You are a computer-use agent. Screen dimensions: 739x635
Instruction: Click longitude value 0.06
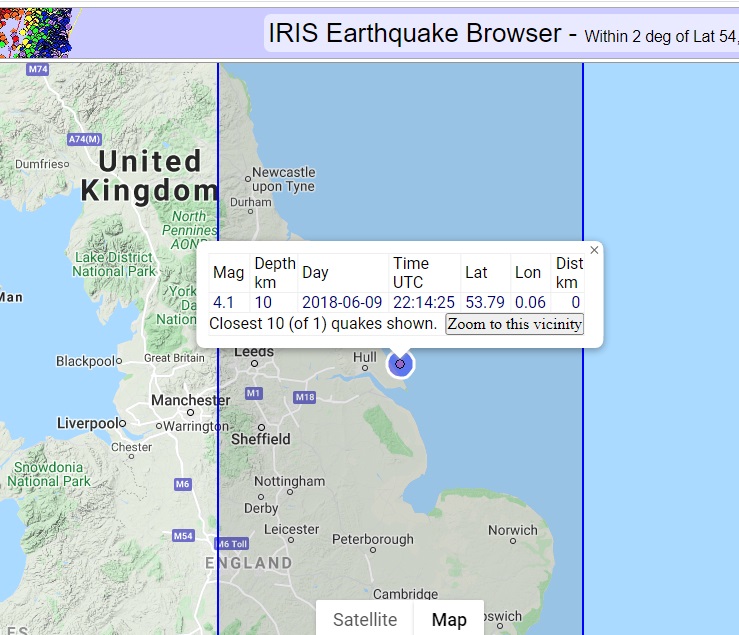530,302
